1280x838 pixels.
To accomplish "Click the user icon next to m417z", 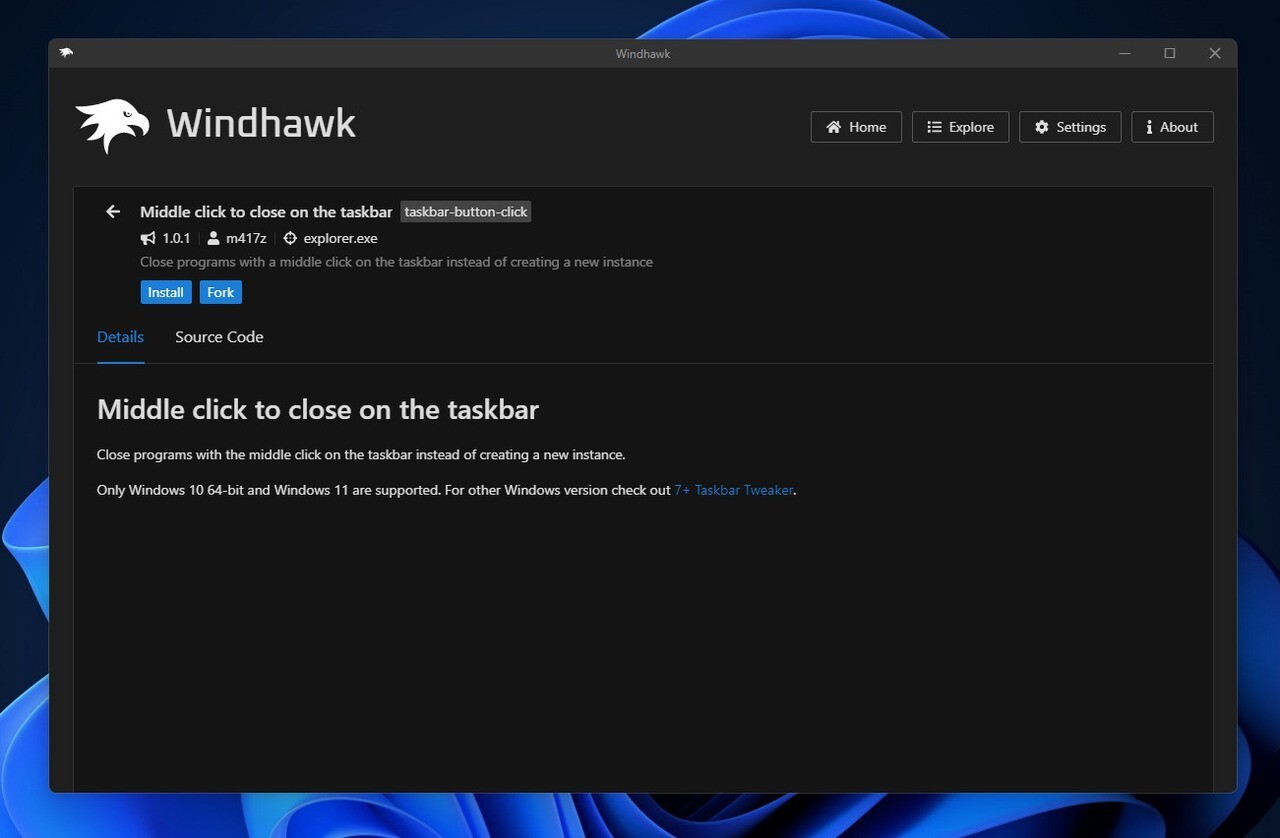I will point(213,238).
